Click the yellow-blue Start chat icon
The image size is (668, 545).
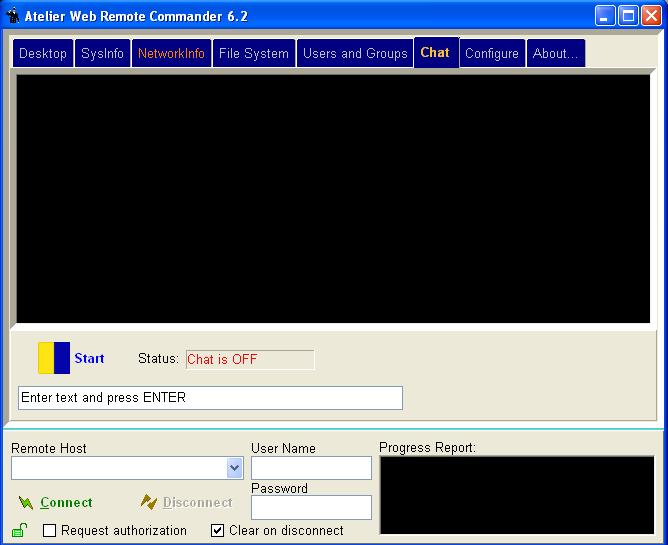(x=54, y=358)
